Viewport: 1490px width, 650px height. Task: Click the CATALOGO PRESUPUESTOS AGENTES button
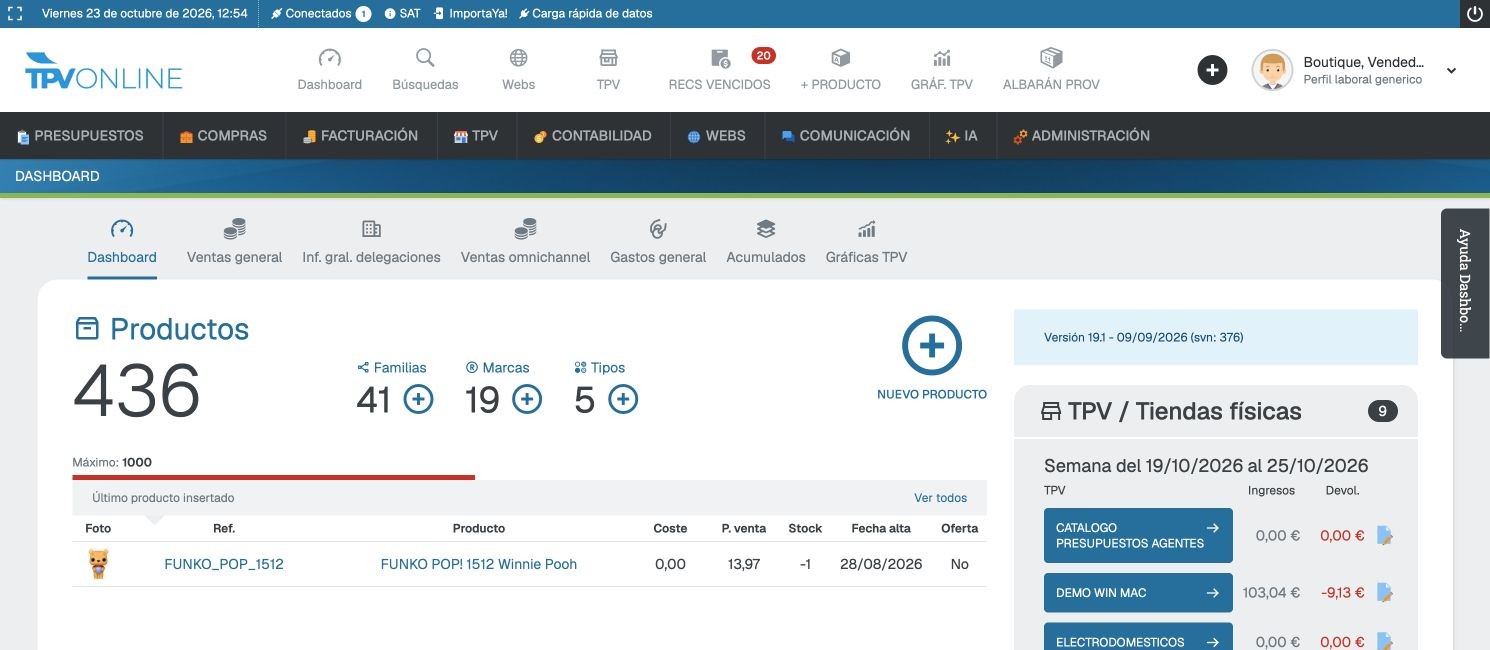coord(1138,535)
